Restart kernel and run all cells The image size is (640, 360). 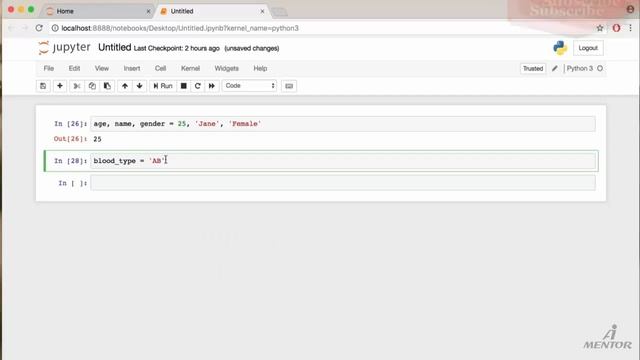[x=211, y=86]
